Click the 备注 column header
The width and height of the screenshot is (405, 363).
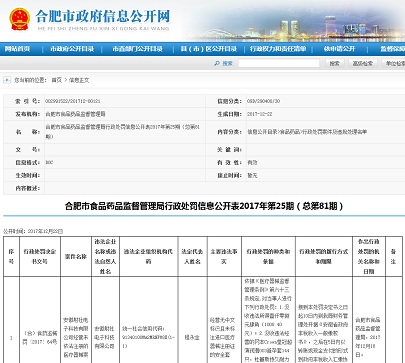coord(393,256)
